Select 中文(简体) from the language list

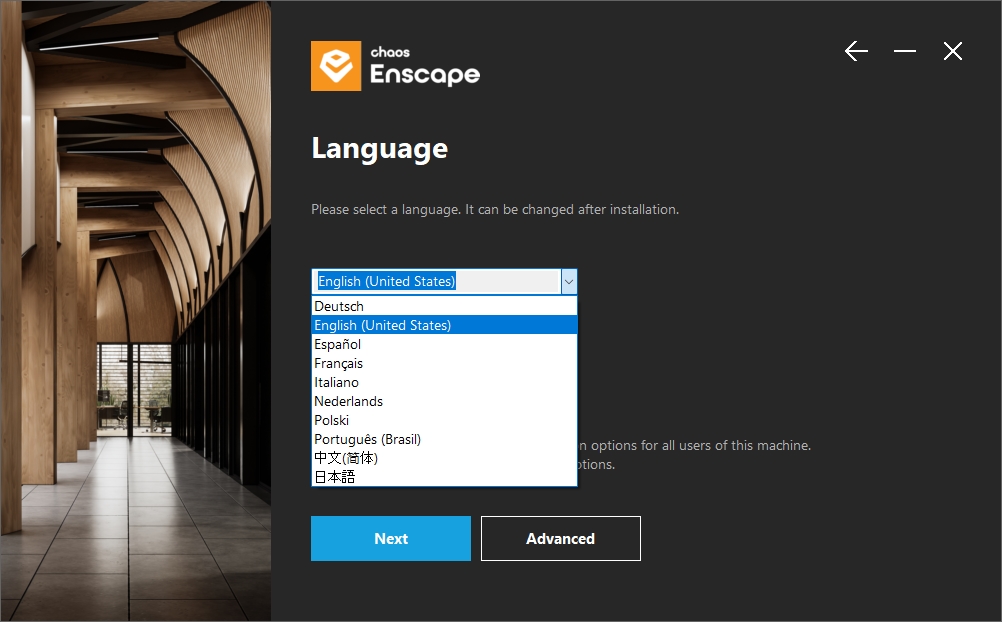(x=444, y=458)
